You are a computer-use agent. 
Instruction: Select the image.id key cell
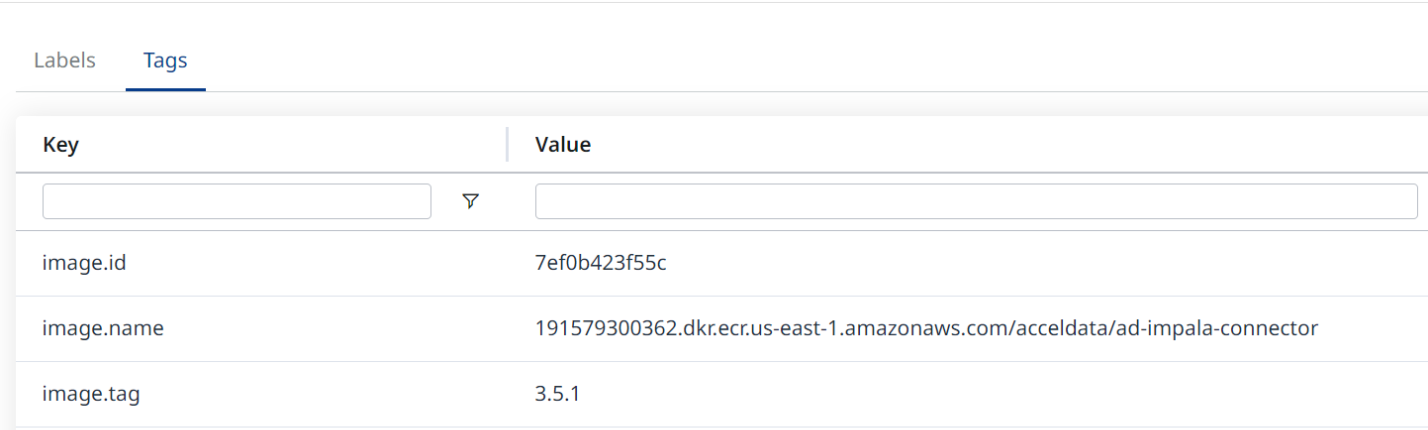(84, 264)
